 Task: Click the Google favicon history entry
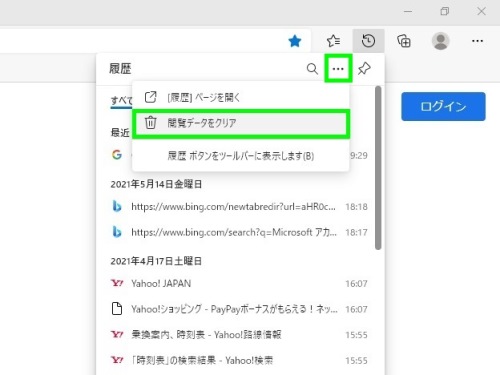click(x=117, y=155)
